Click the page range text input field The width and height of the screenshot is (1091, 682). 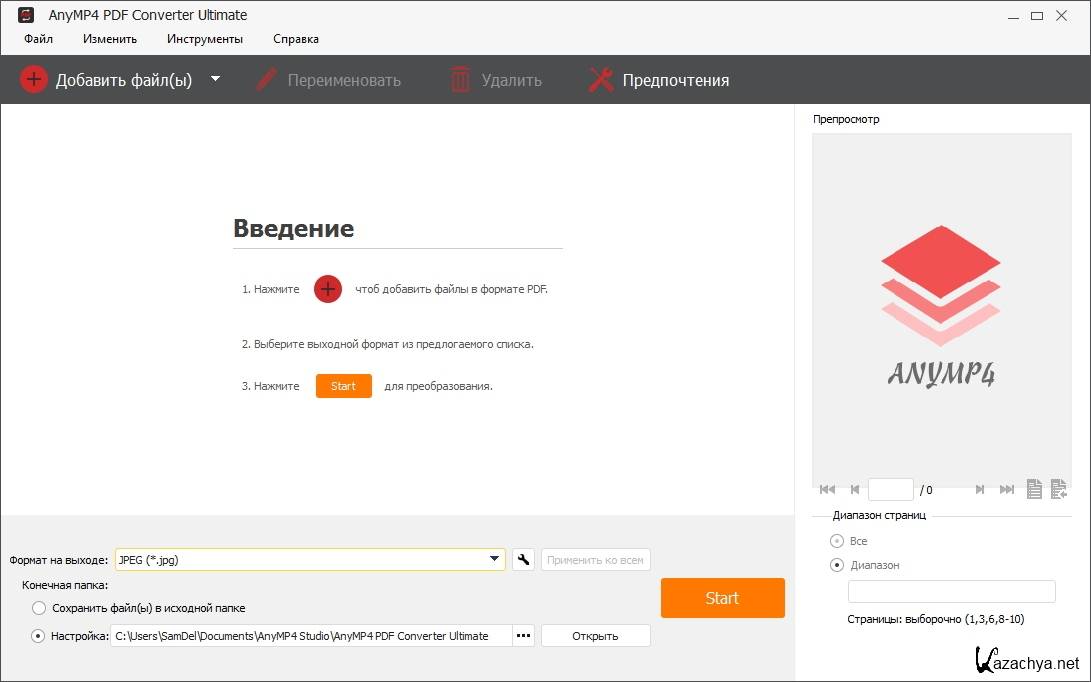coord(951,591)
